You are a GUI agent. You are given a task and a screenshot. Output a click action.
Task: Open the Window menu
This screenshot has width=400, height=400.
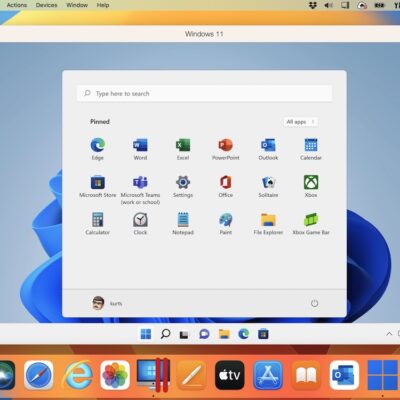tap(77, 5)
